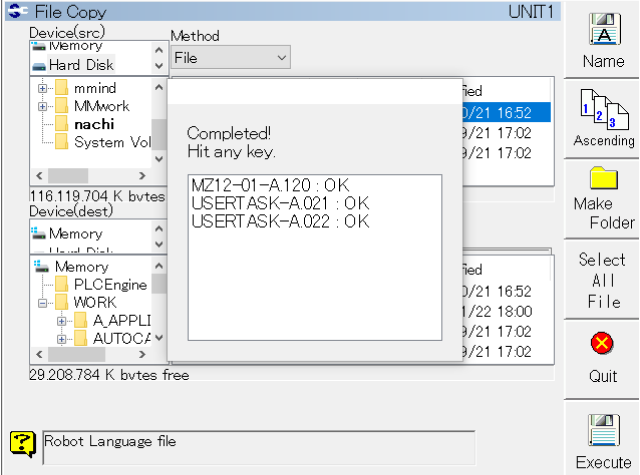Click the Make Folder icon
Image resolution: width=640 pixels, height=475 pixels.
point(603,180)
